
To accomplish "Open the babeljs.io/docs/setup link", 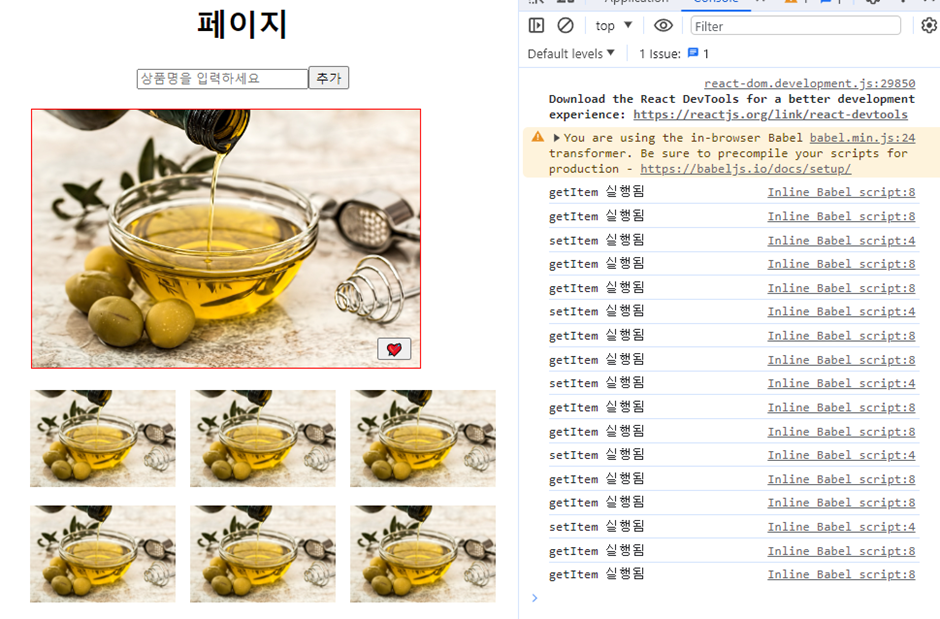I will pyautogui.click(x=746, y=169).
